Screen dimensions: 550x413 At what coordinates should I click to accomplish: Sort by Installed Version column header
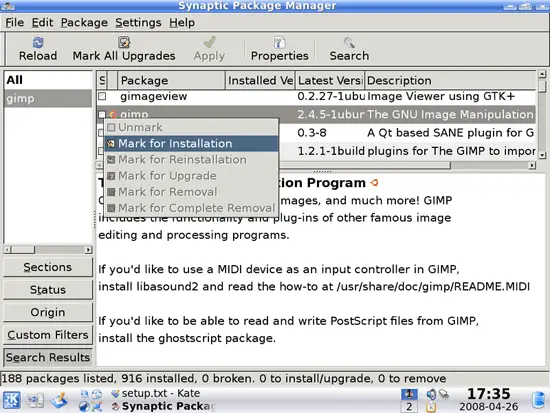click(260, 80)
